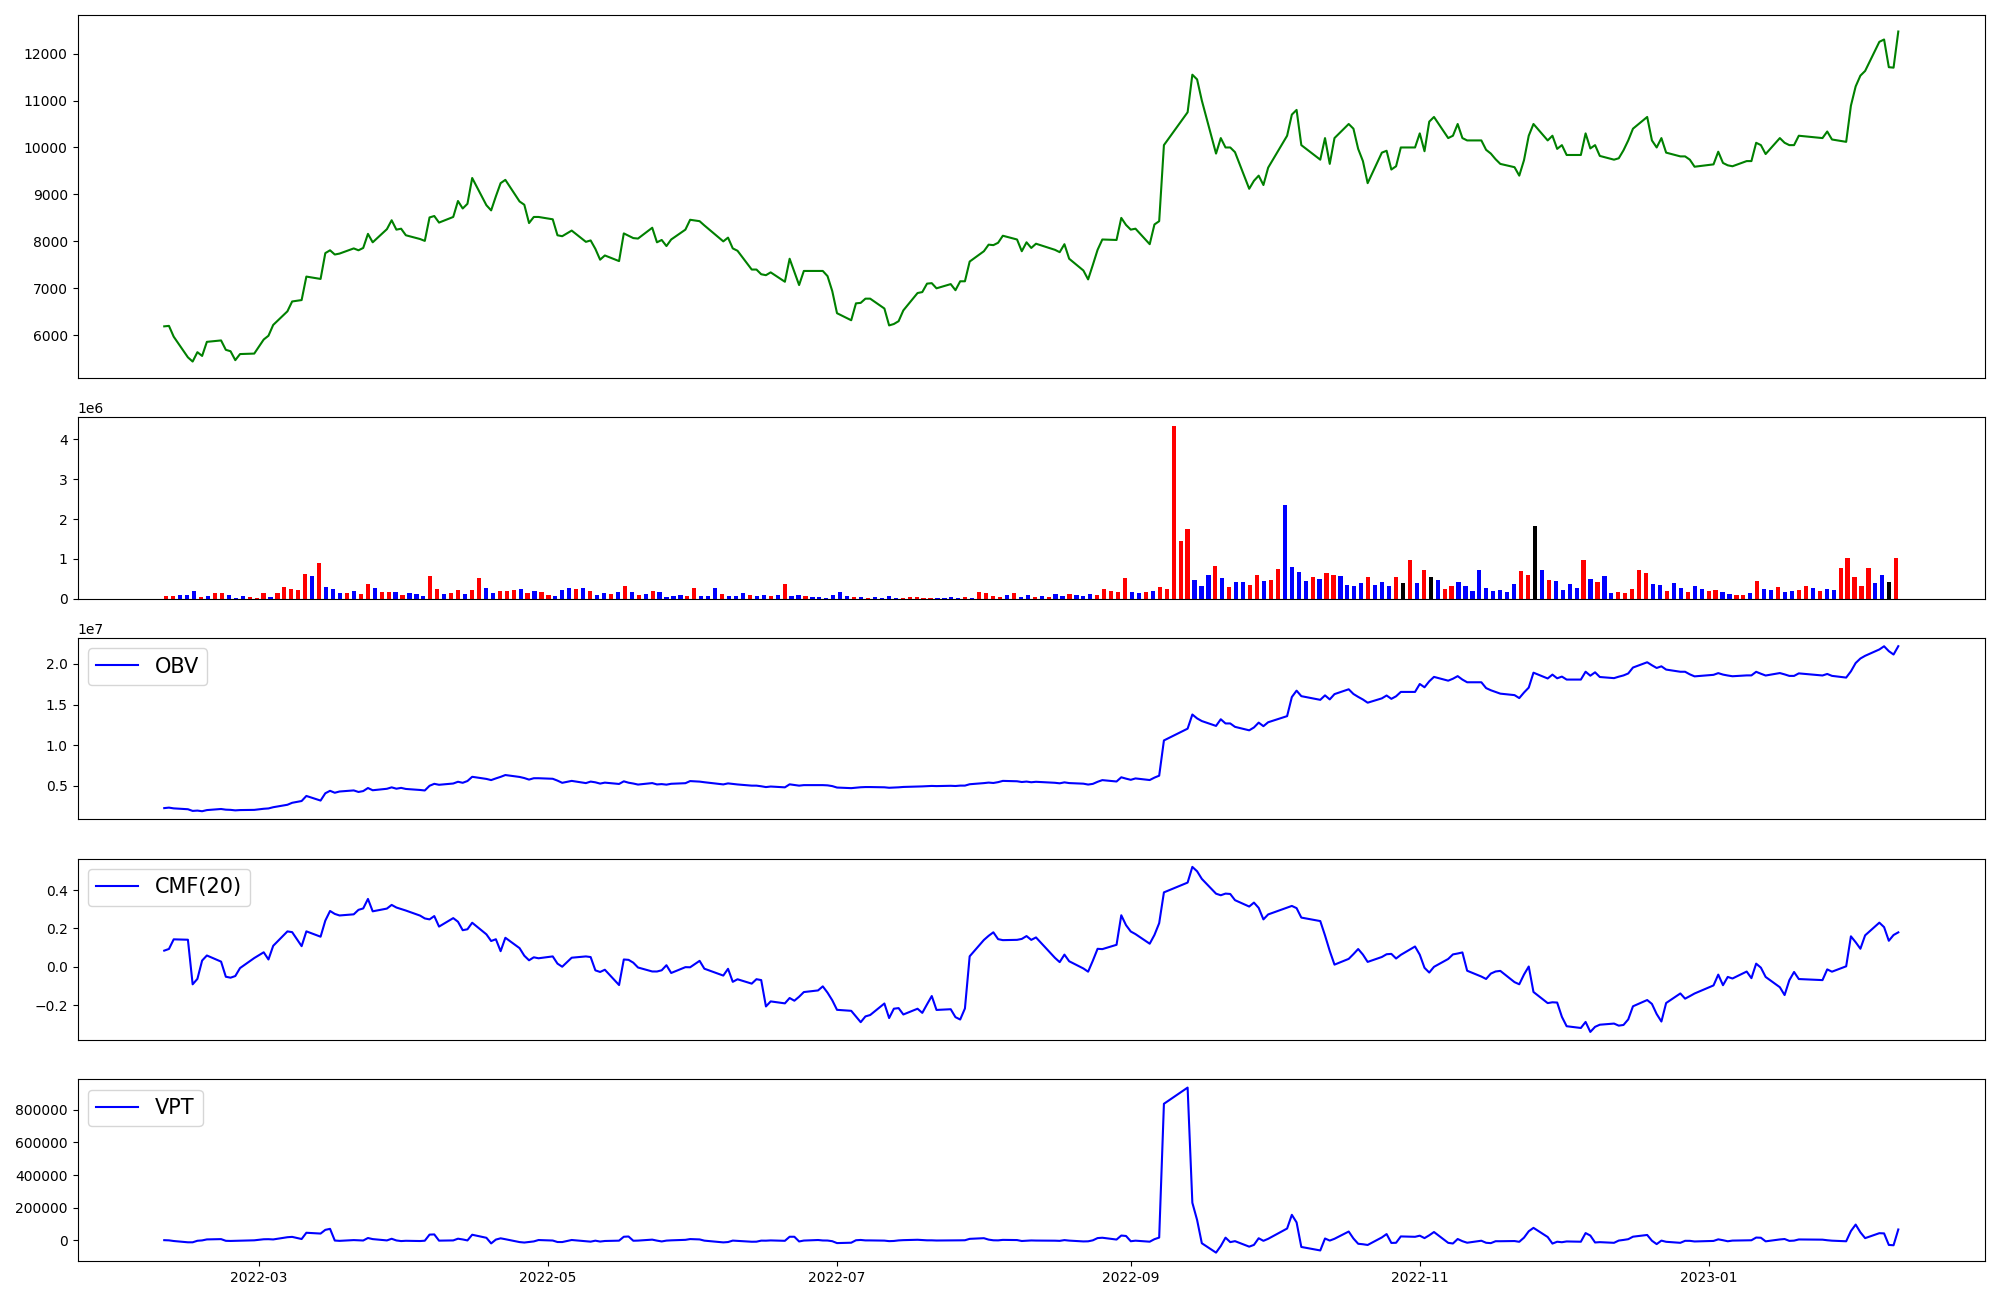Click the blue line sample in VPT legend
Screen dimensions: 2000x1300
(x=119, y=1108)
